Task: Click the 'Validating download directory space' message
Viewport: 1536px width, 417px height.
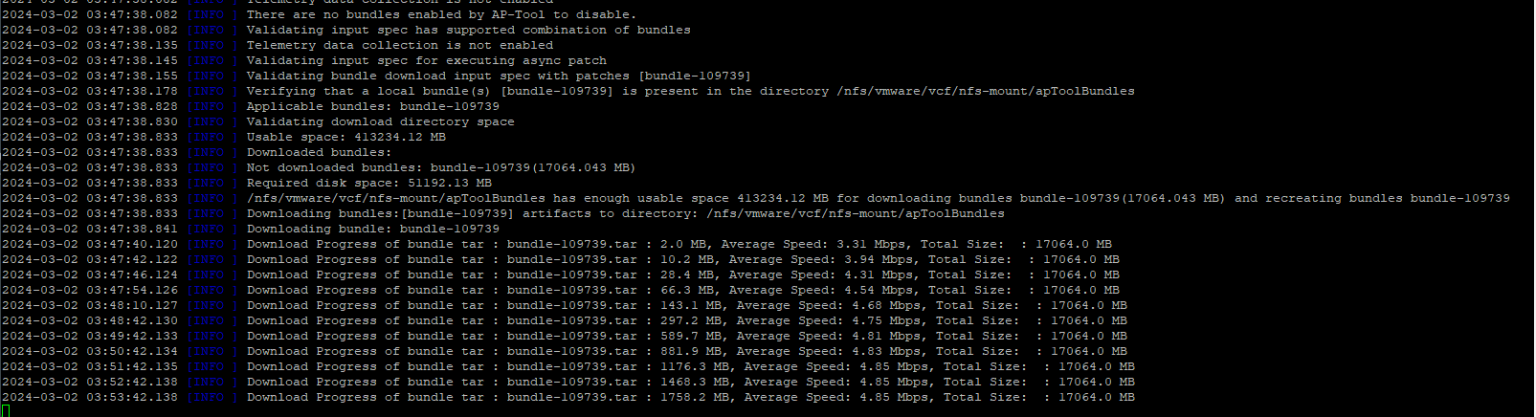Action: (x=380, y=122)
